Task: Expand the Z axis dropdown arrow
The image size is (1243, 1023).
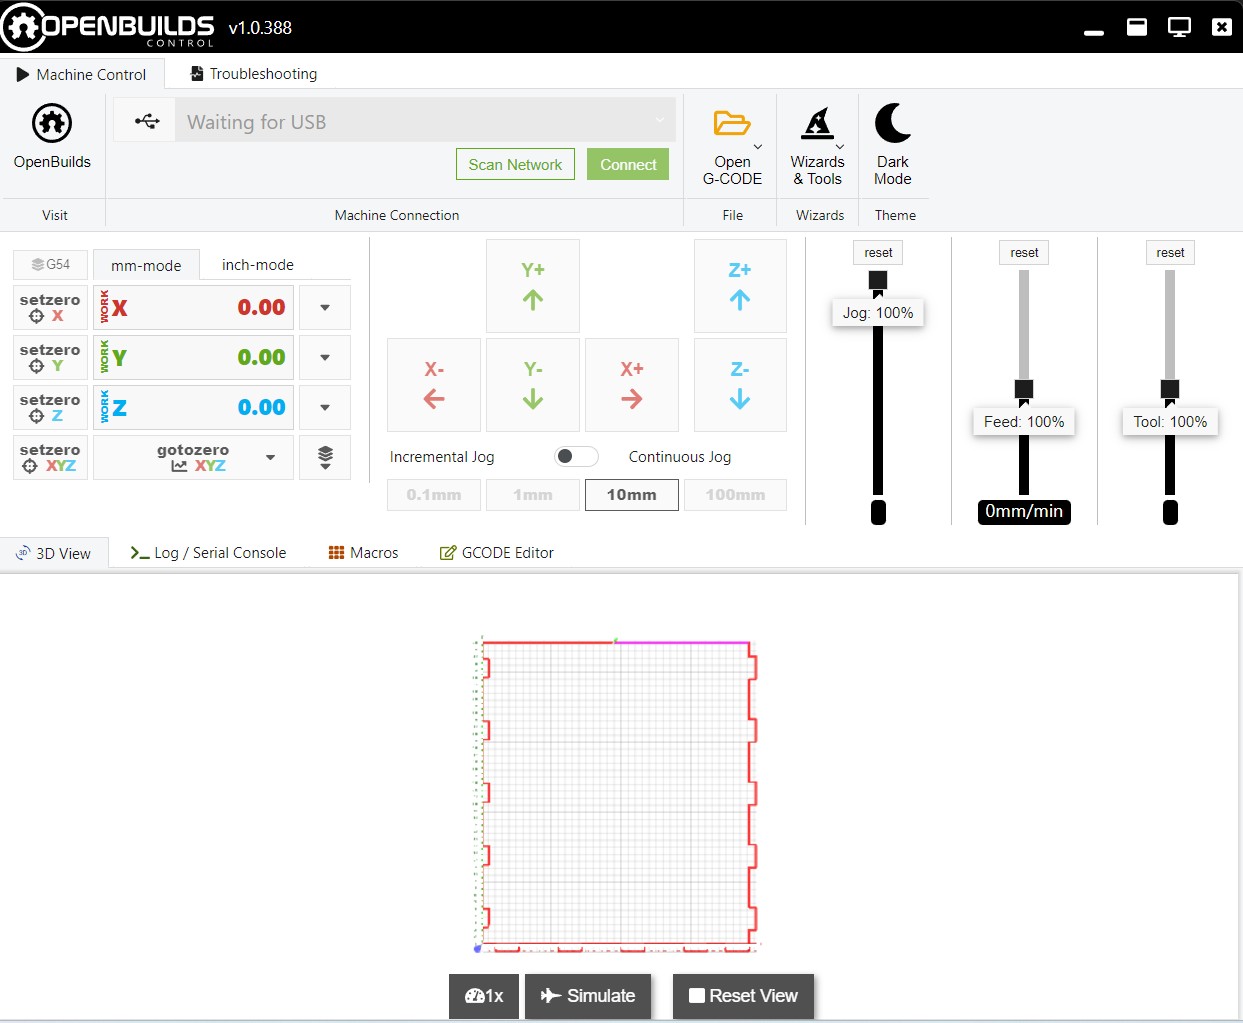Action: (x=325, y=408)
